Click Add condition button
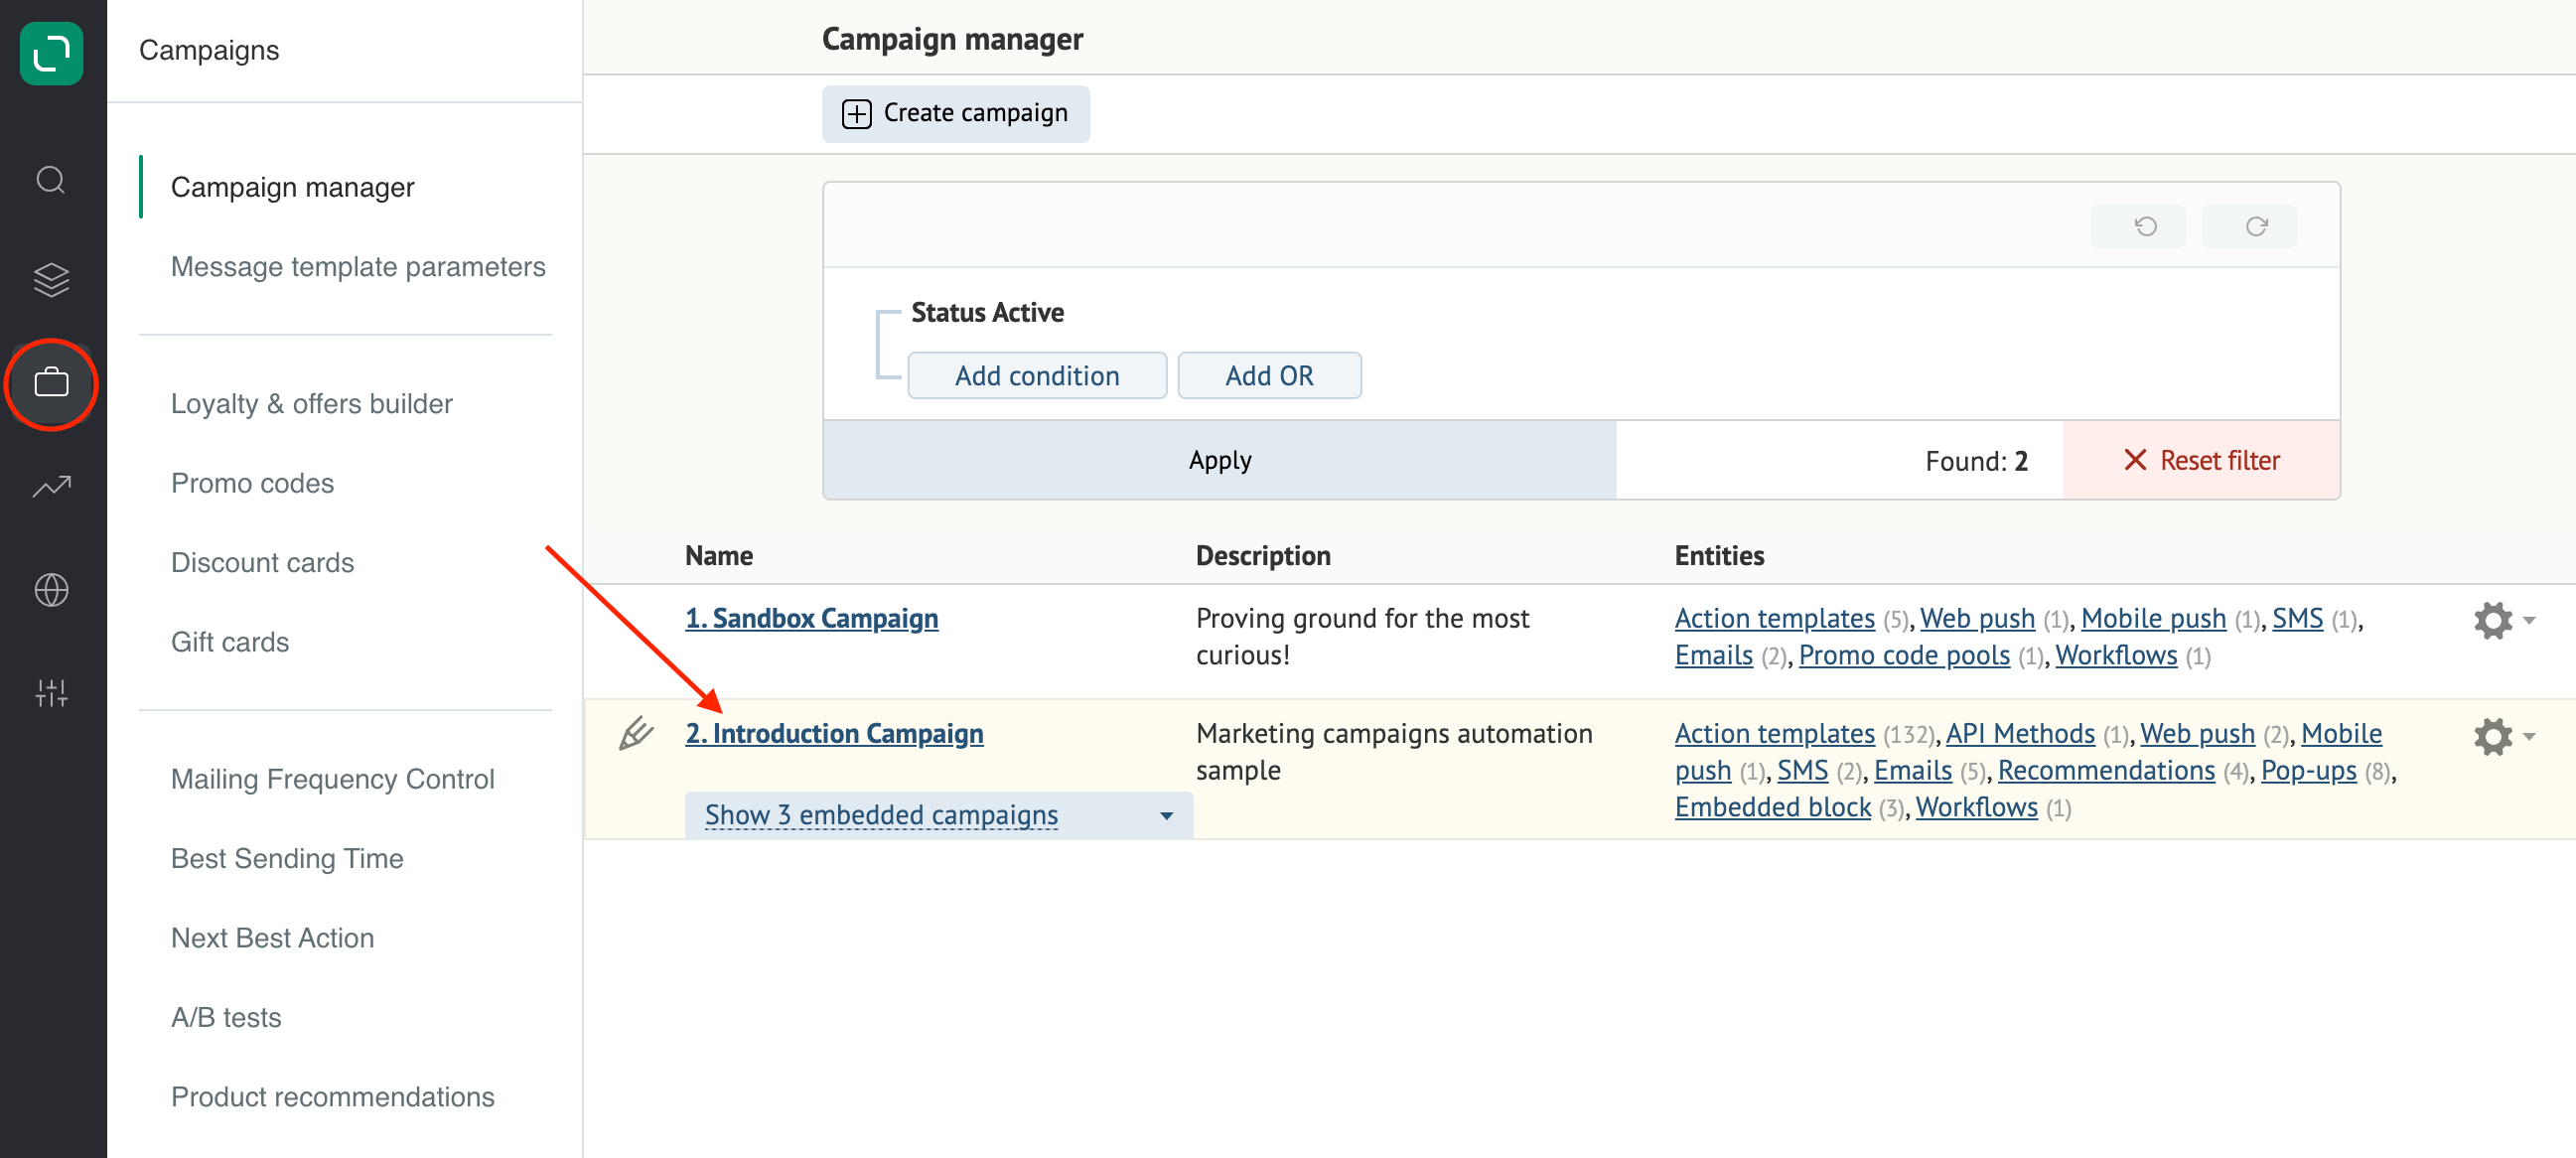2576x1158 pixels. [1036, 375]
